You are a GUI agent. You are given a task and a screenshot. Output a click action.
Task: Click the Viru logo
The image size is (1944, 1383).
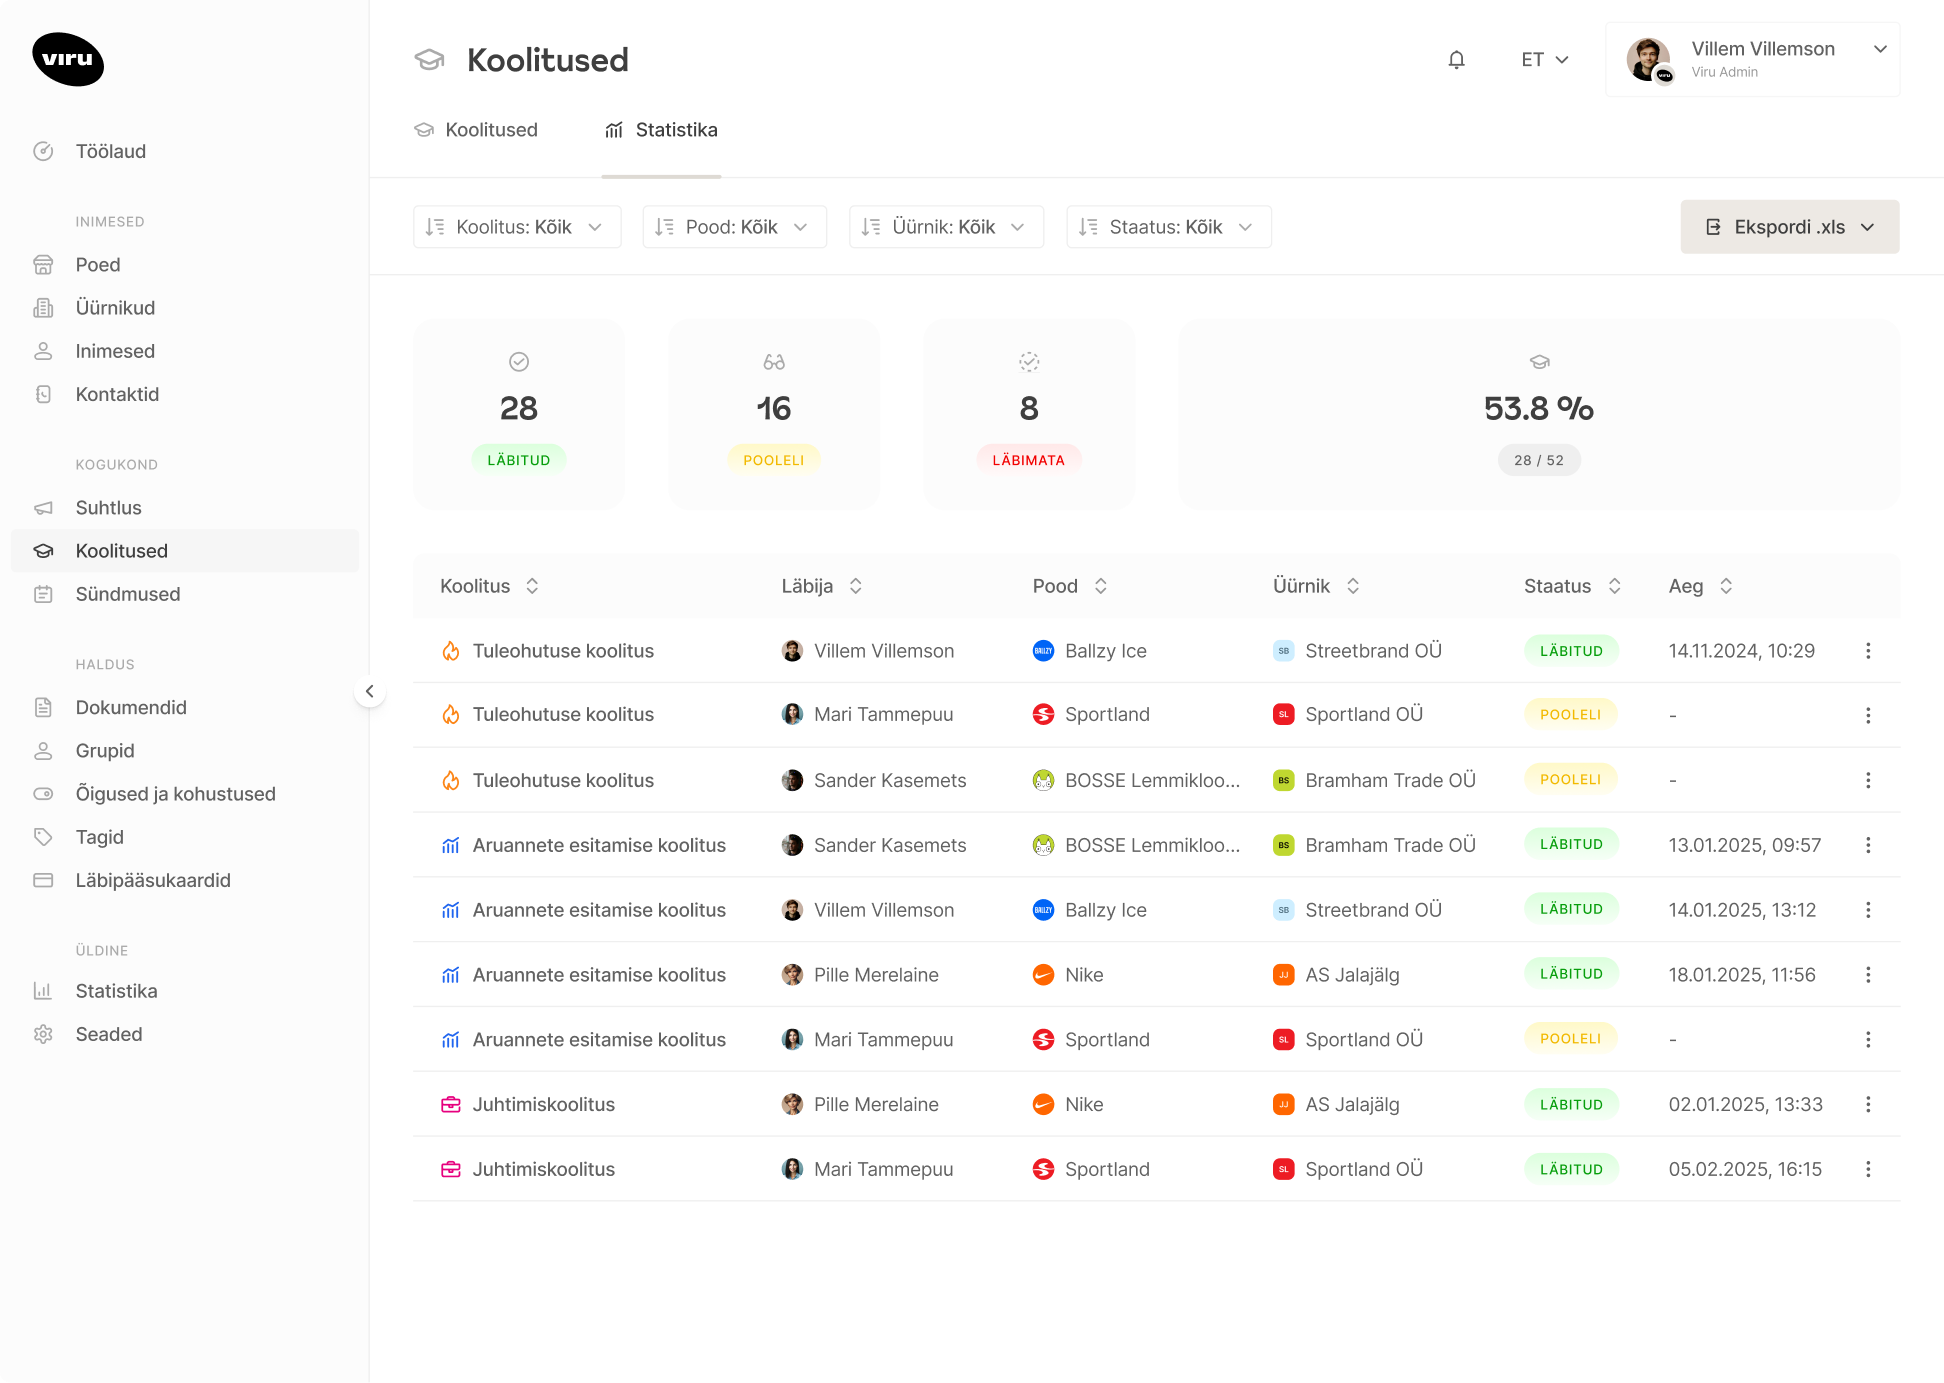[x=68, y=59]
